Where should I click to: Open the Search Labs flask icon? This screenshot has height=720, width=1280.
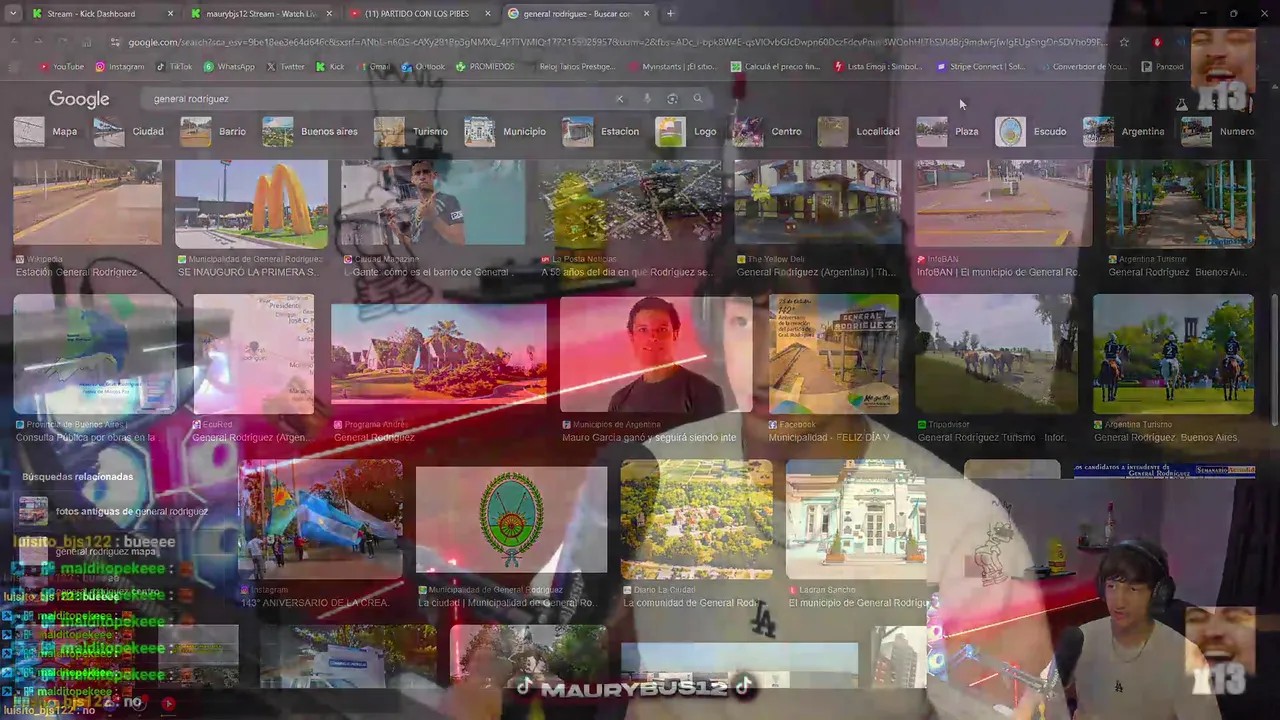click(x=1181, y=104)
